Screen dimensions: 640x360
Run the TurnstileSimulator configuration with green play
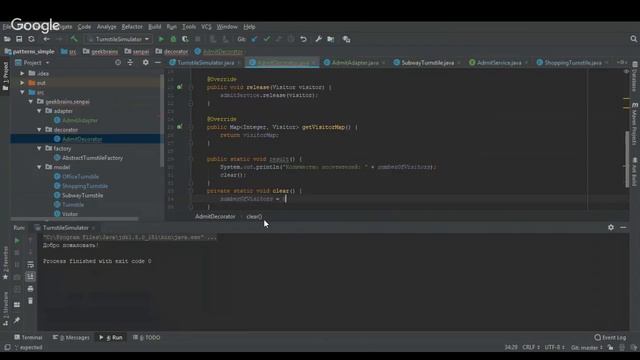coord(161,39)
